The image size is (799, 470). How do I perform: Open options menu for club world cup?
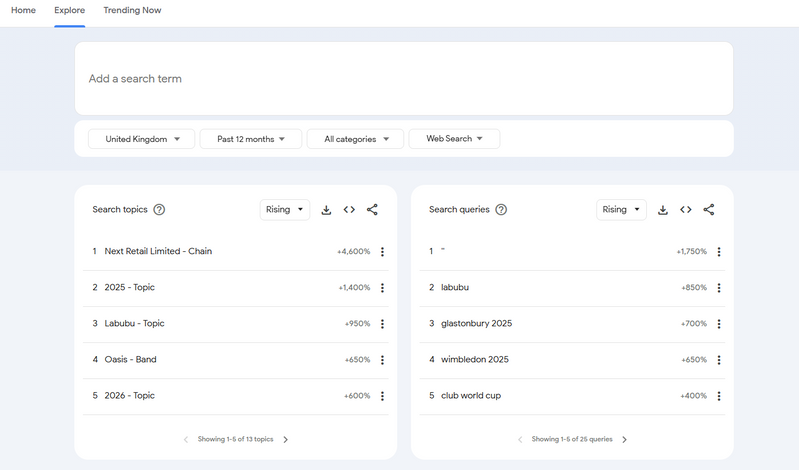point(719,396)
